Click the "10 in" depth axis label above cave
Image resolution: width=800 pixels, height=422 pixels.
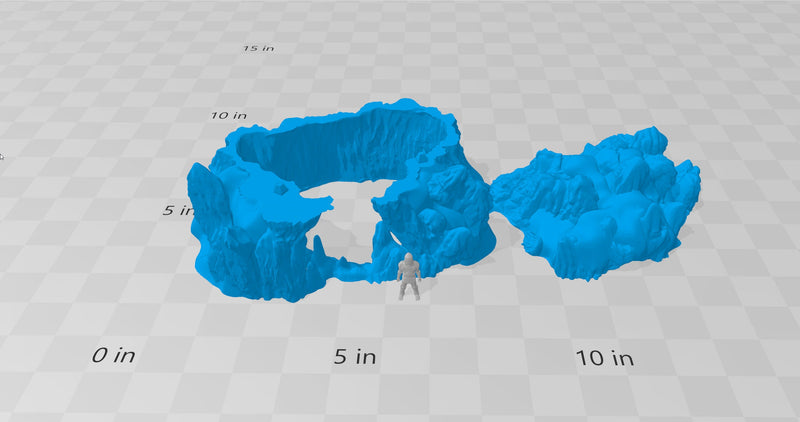pos(229,115)
